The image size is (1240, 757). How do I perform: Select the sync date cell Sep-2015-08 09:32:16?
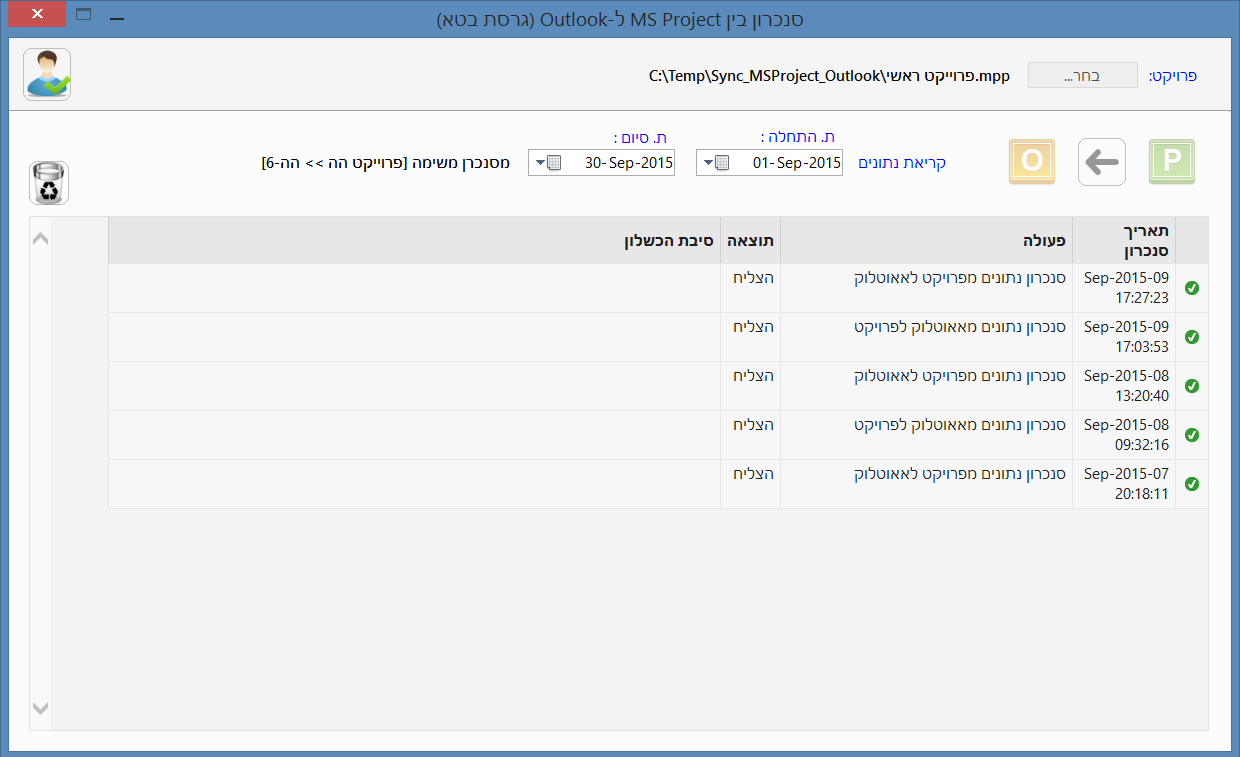tap(1124, 435)
